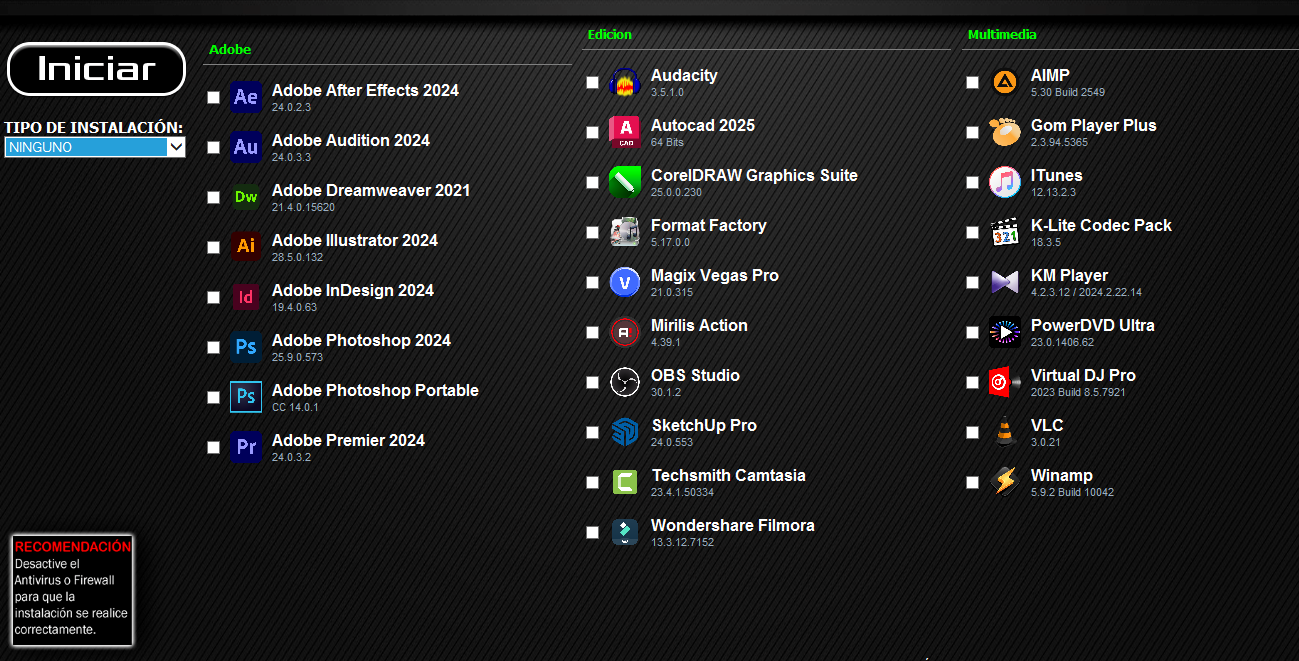Click the Techsmith Camtasia icon
This screenshot has height=661, width=1299.
point(625,482)
